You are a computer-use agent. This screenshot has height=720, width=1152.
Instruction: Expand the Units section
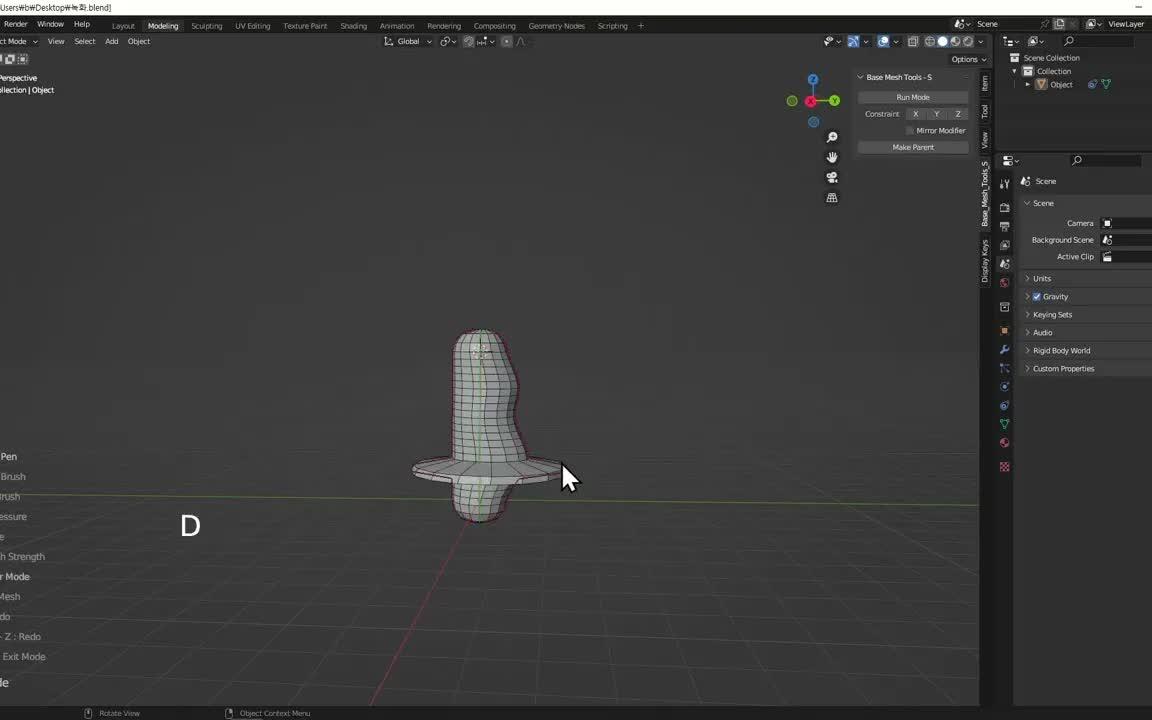1042,278
